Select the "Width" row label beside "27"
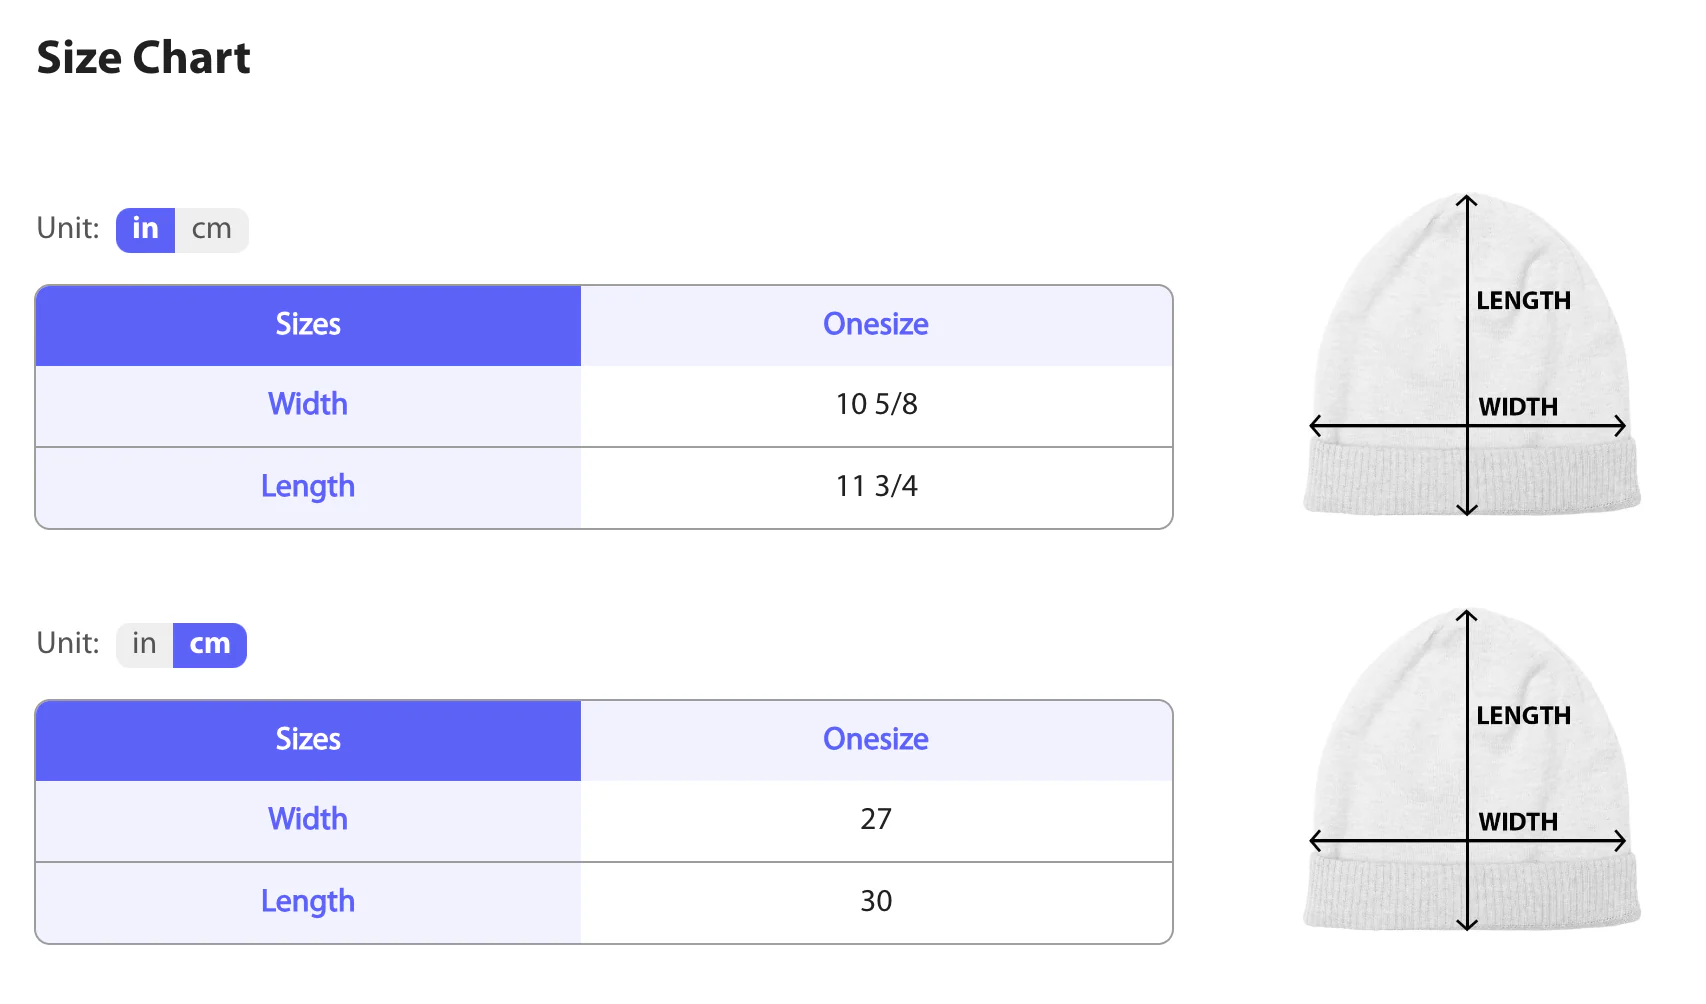This screenshot has height=1004, width=1706. (308, 819)
